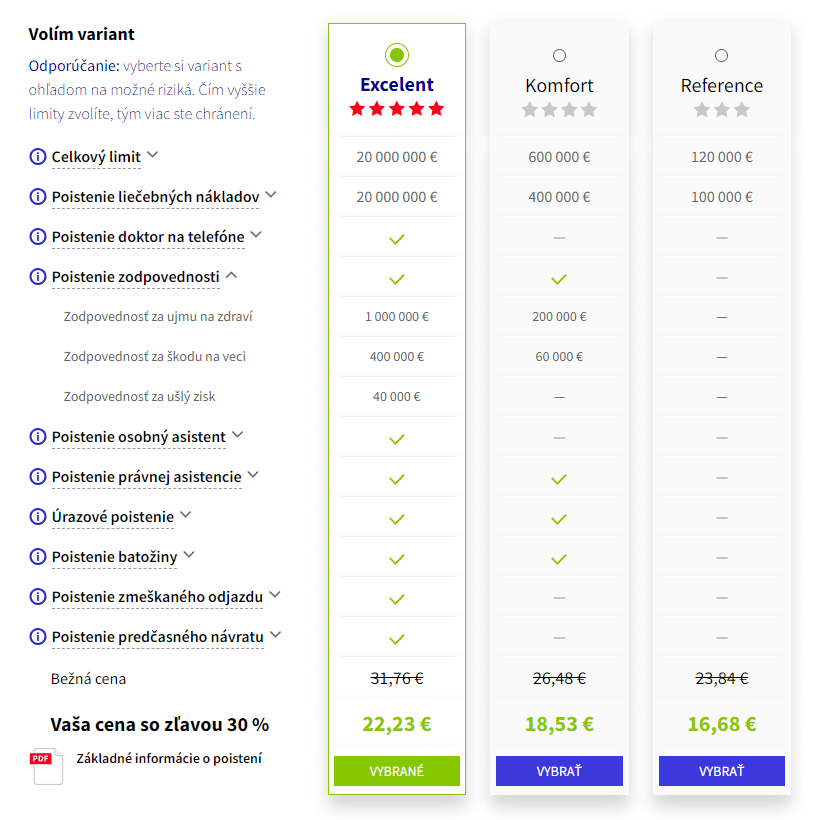Click info icon beside Poistenie liečebných nákladov
Screen dimensions: 821x820
coord(38,197)
